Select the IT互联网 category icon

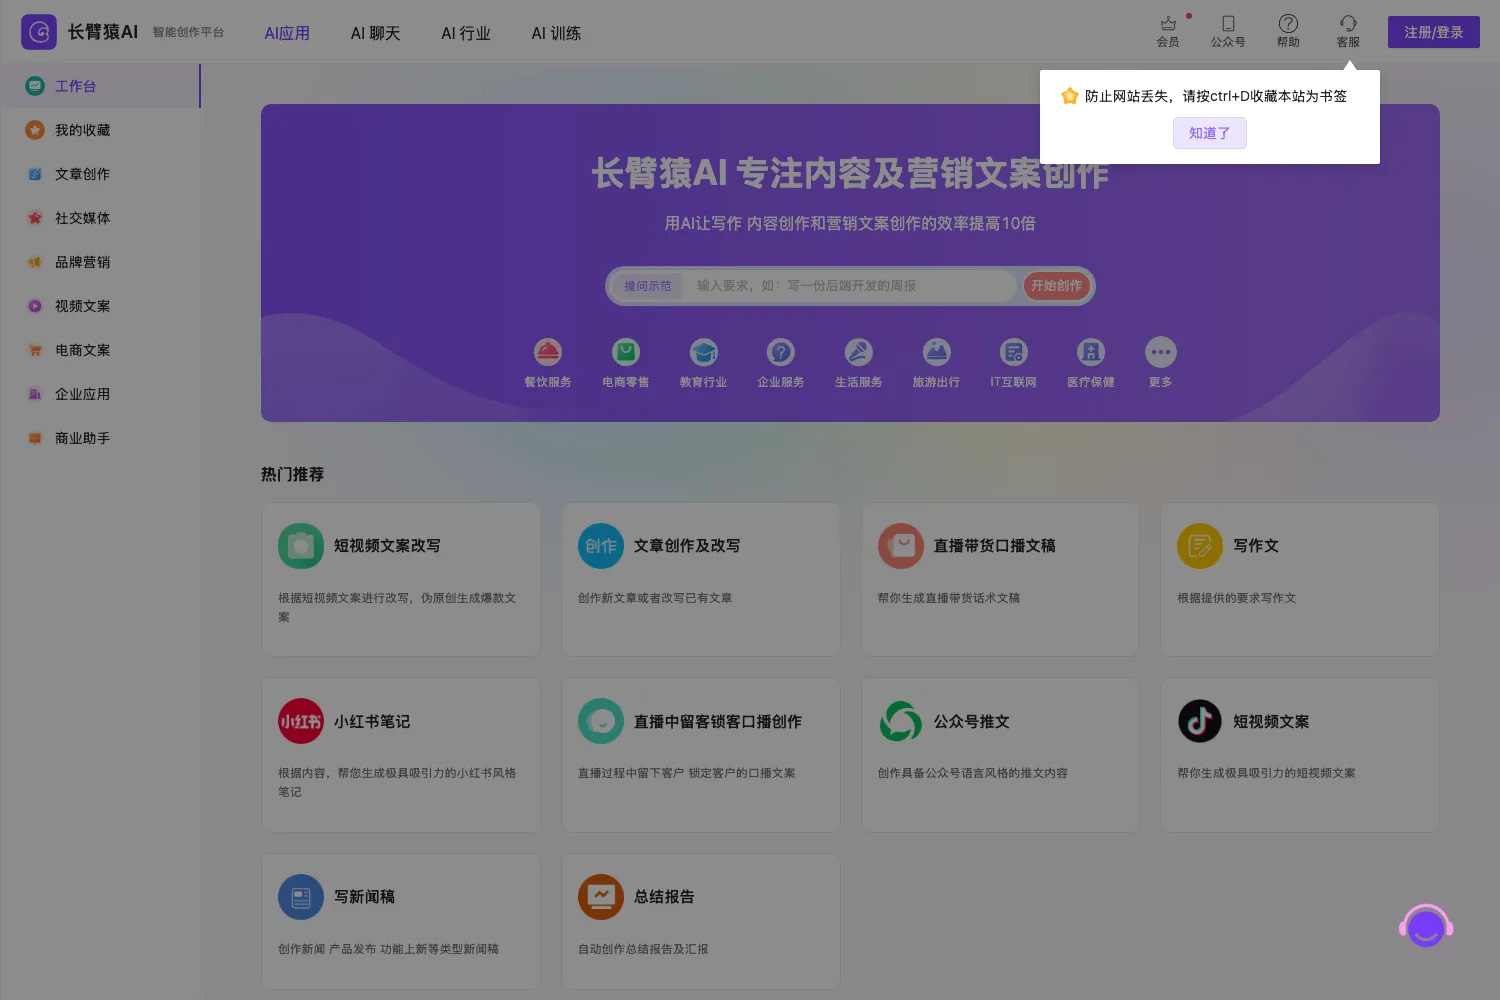tap(1013, 352)
